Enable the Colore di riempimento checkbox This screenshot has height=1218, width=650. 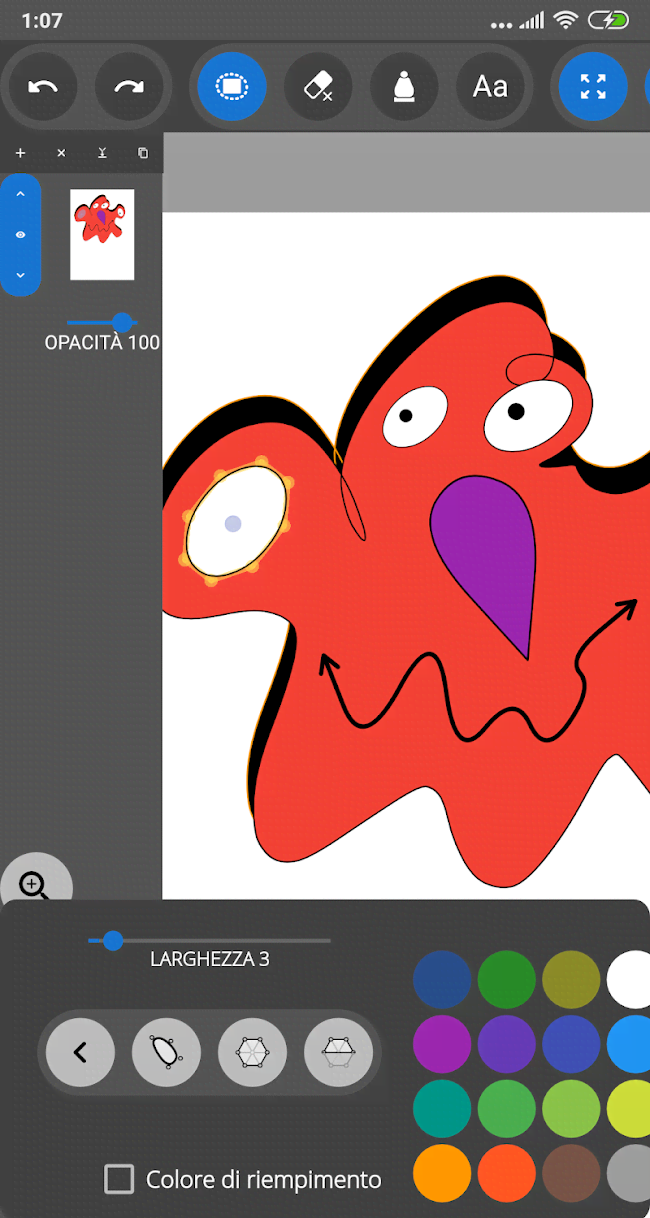119,1179
